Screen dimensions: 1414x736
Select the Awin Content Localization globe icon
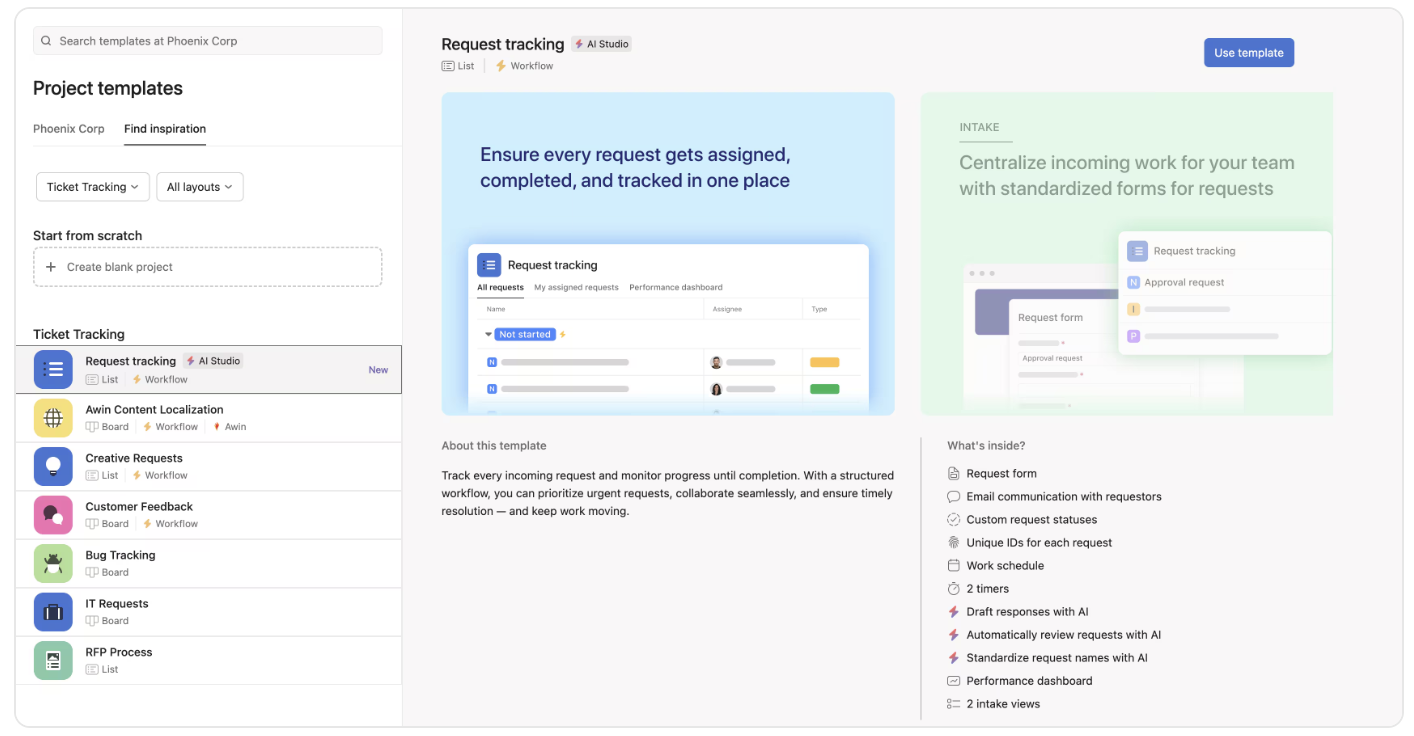click(x=53, y=418)
